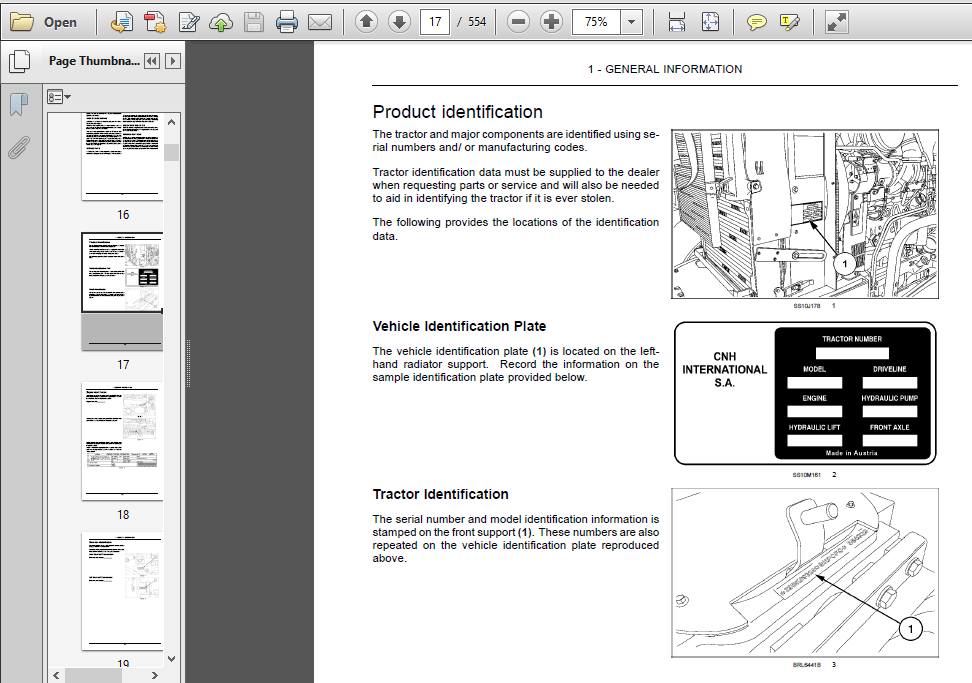The height and width of the screenshot is (683, 972).
Task: Select the page 17 thumbnail
Action: point(122,291)
